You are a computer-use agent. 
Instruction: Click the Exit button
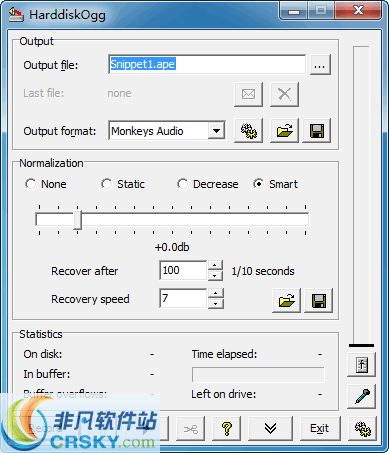click(320, 428)
